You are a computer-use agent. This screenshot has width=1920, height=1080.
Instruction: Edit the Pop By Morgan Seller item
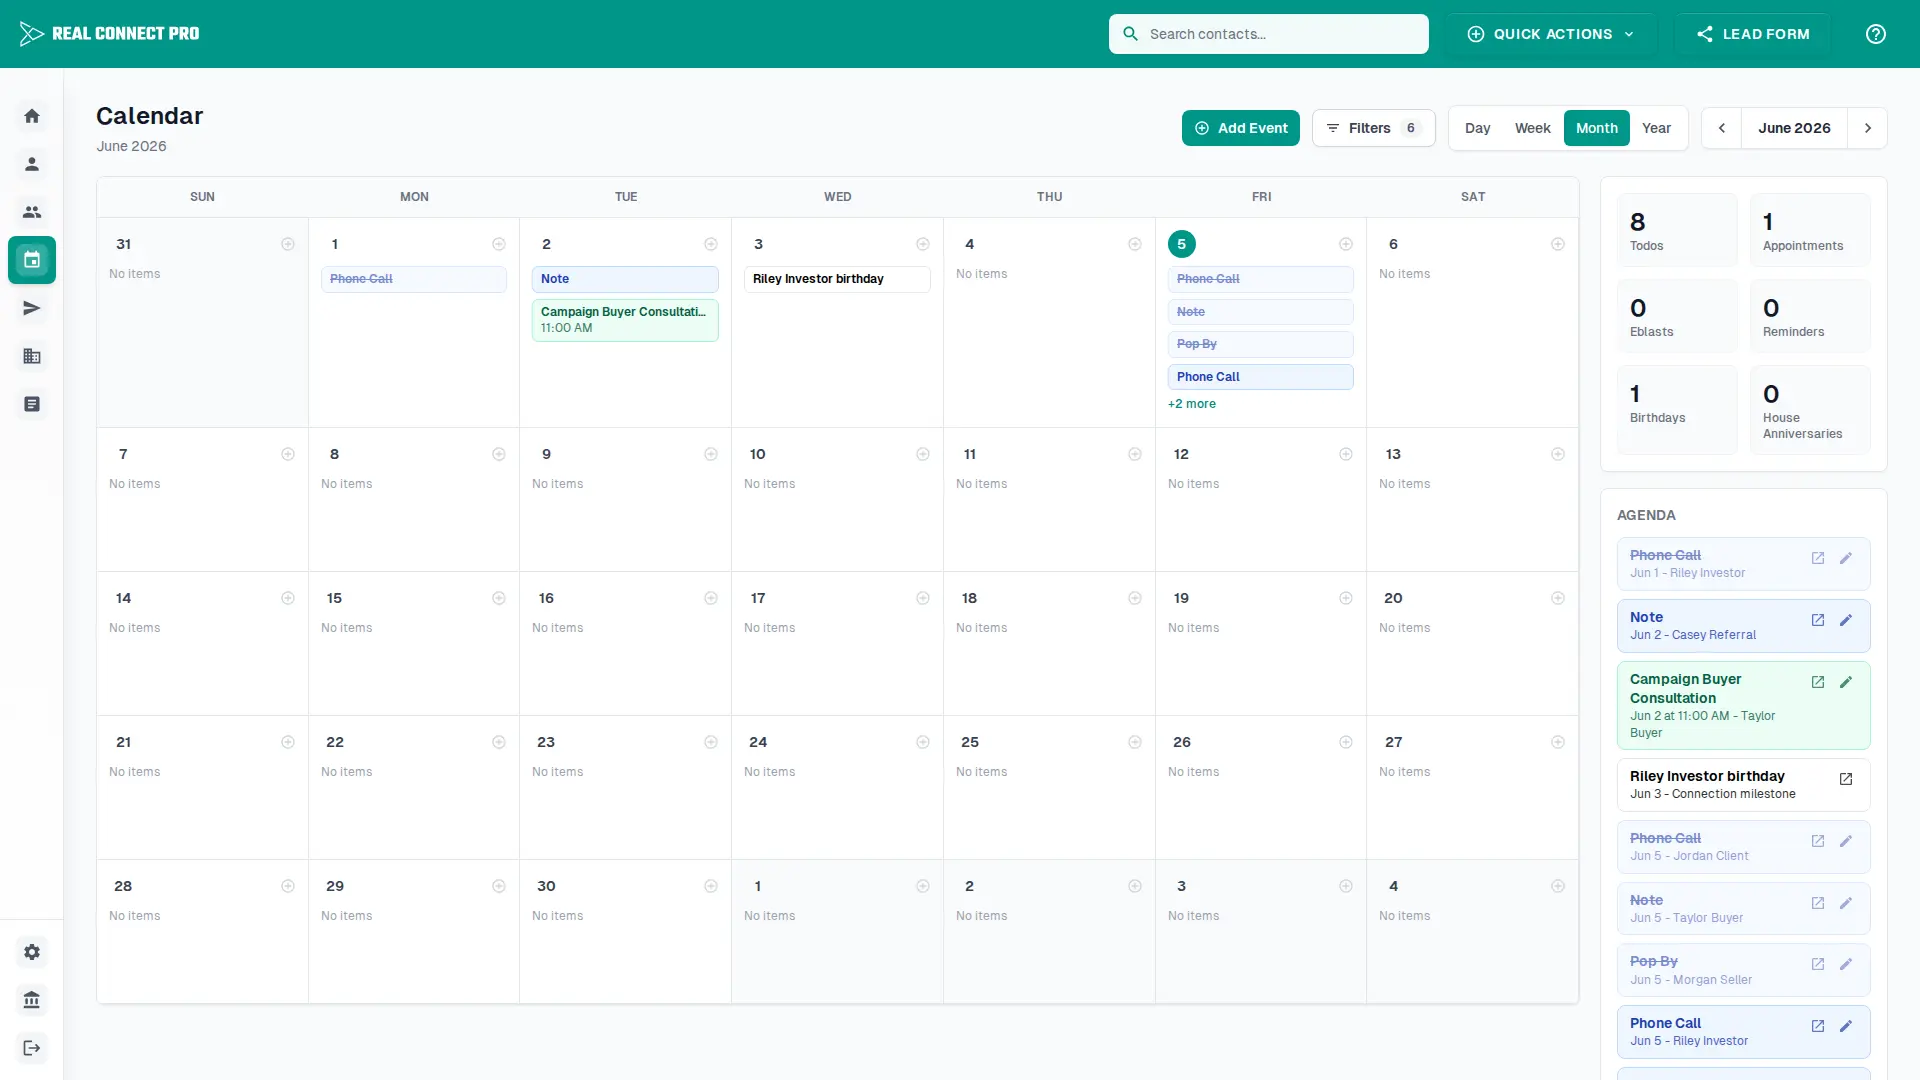(x=1846, y=964)
